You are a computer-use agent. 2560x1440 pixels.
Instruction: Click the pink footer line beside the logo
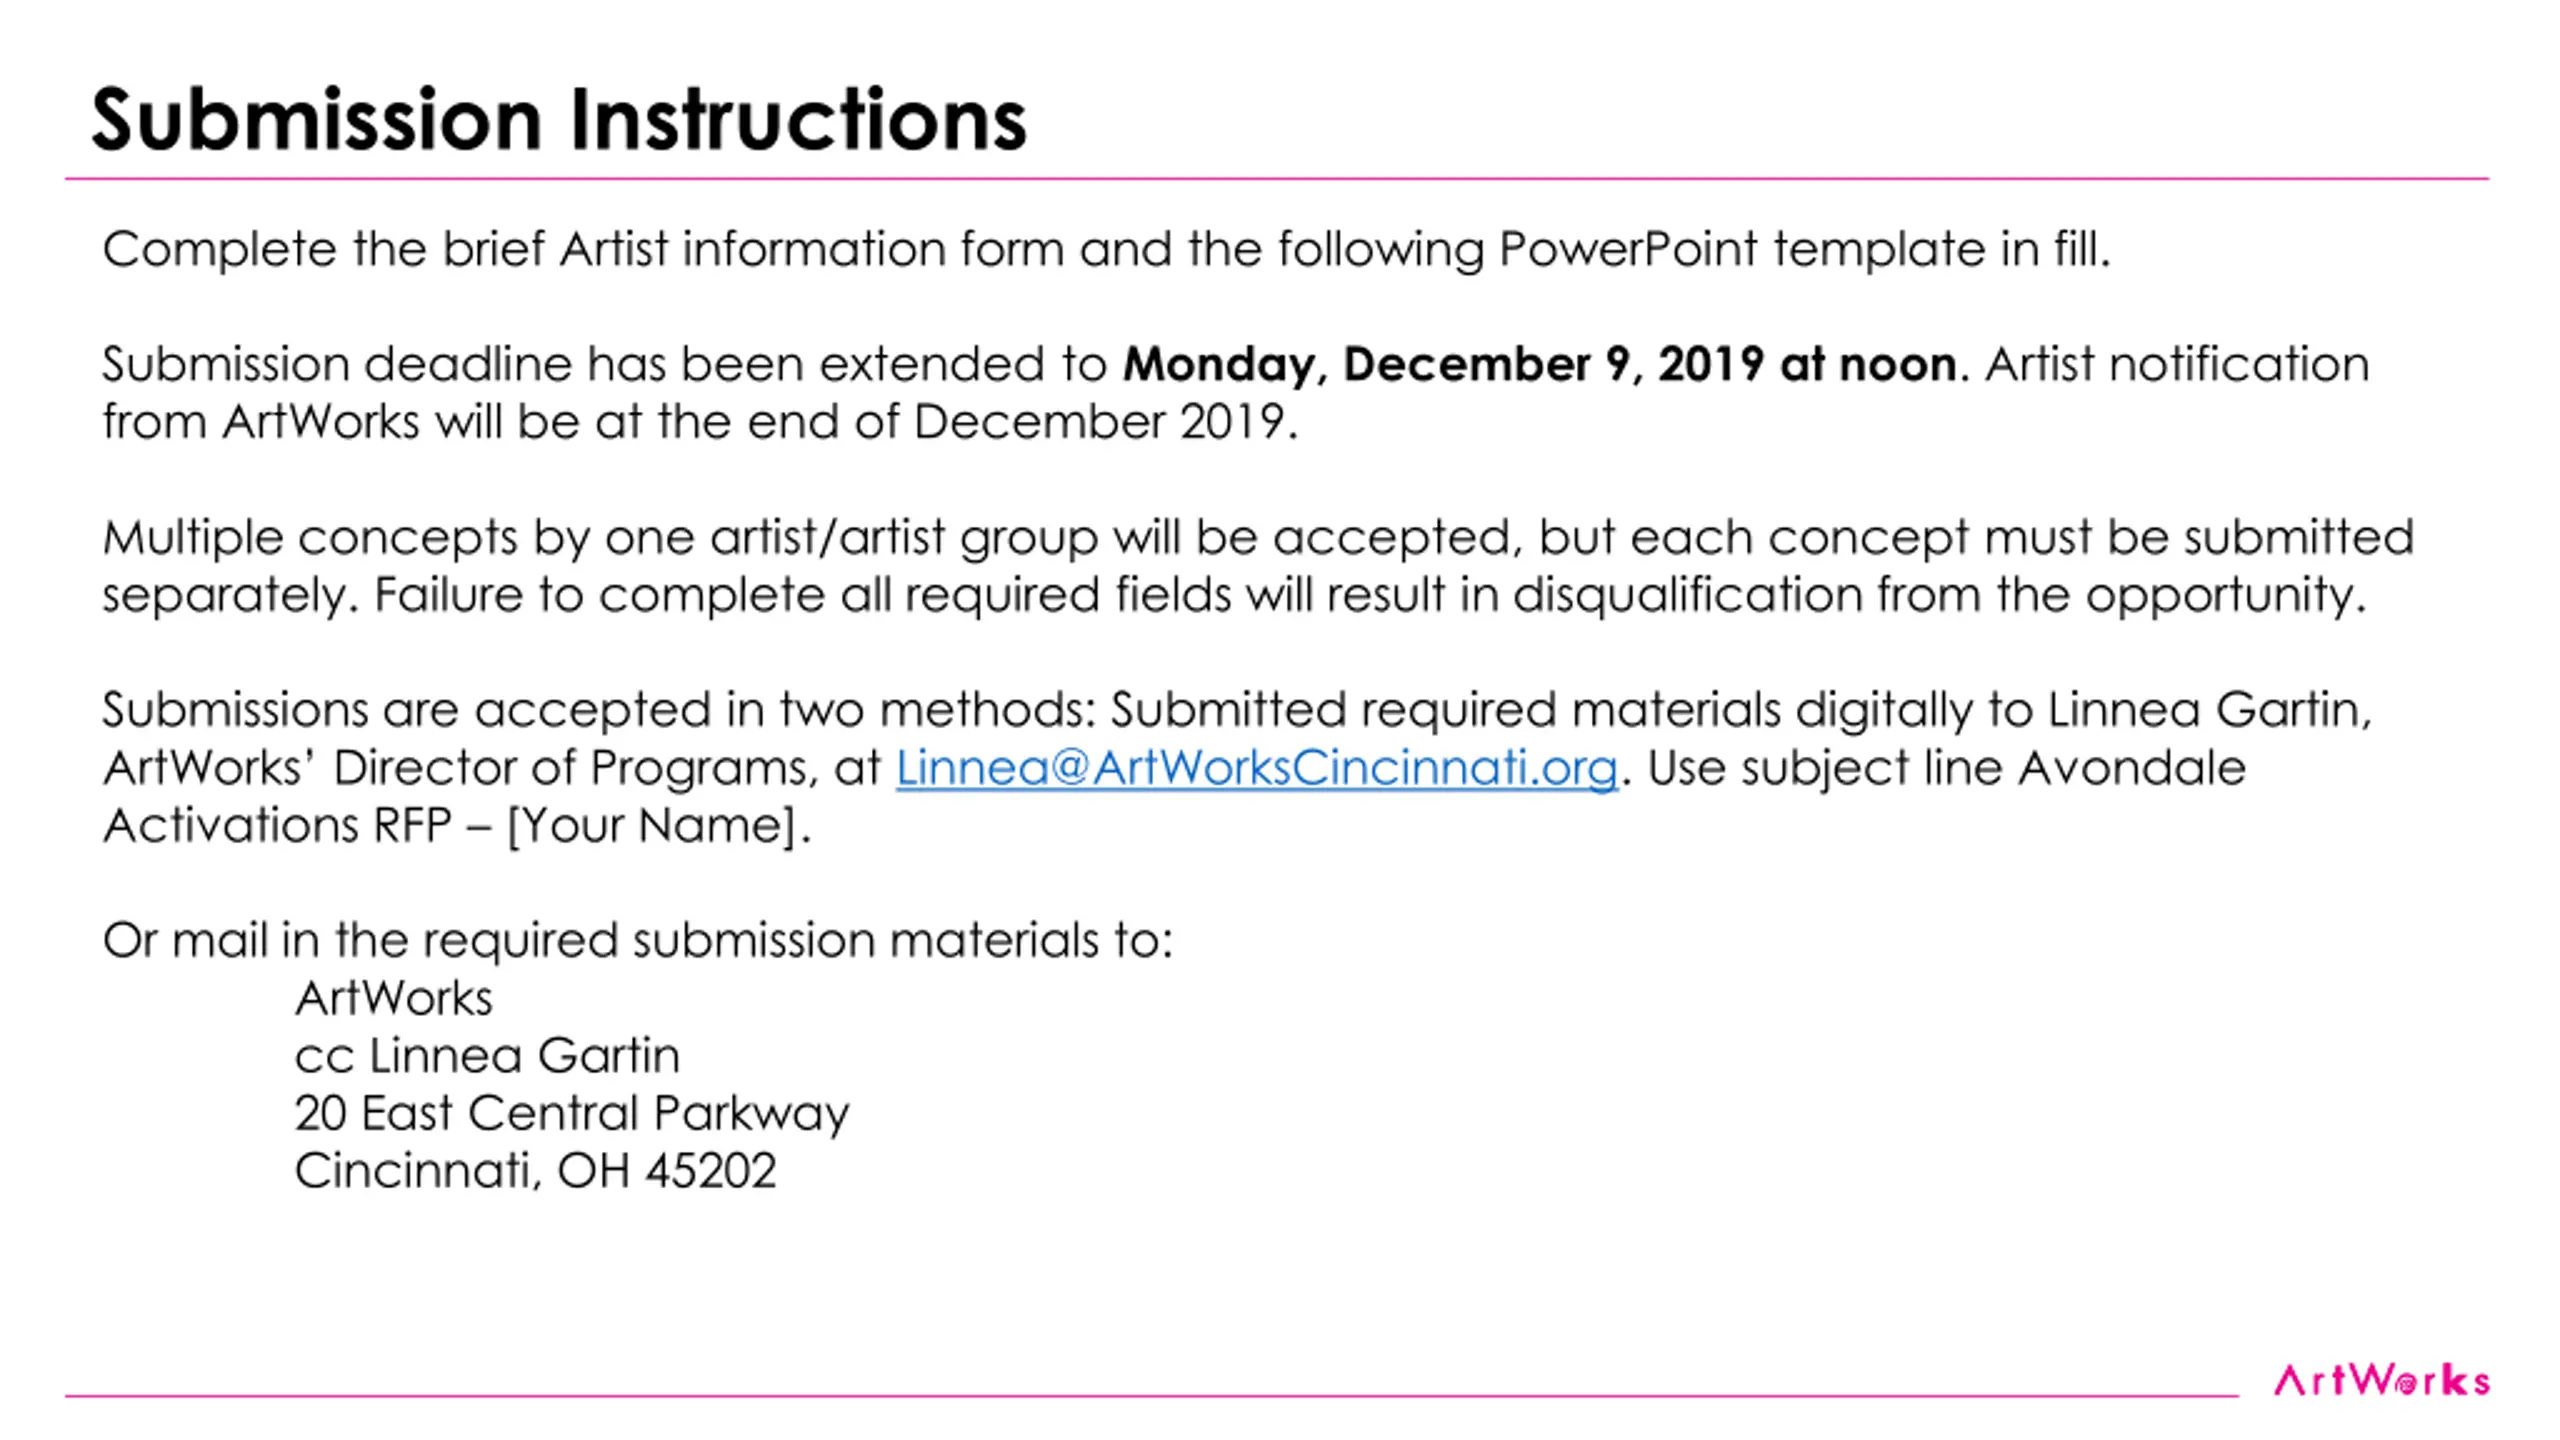point(1152,1395)
